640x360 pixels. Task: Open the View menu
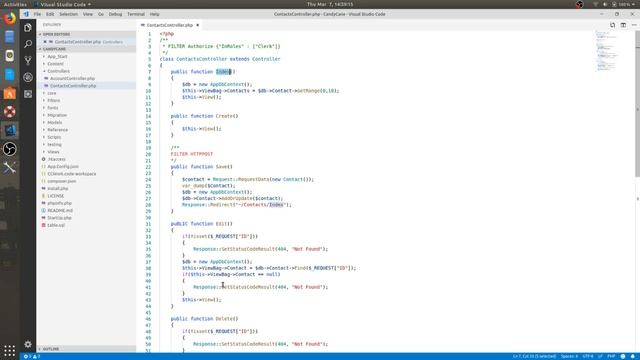tap(88, 14)
